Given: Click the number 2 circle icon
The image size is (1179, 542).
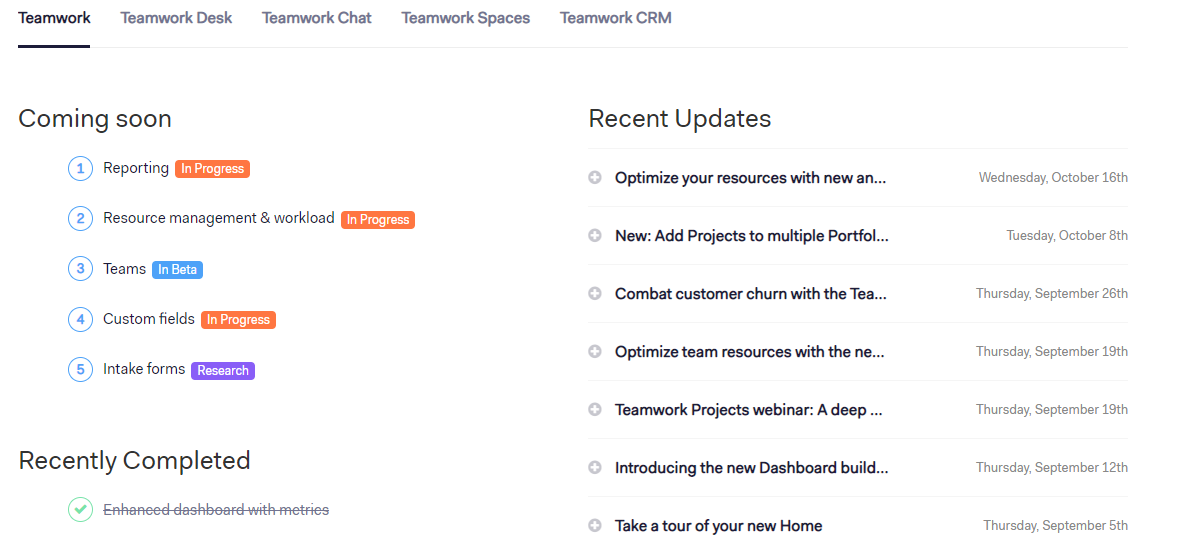Looking at the screenshot, I should 80,219.
